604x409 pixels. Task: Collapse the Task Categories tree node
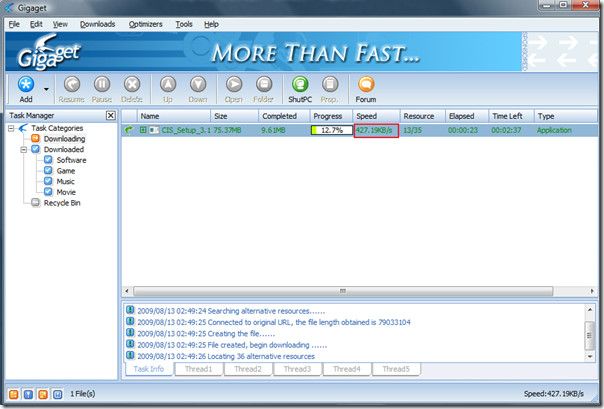[x=11, y=128]
